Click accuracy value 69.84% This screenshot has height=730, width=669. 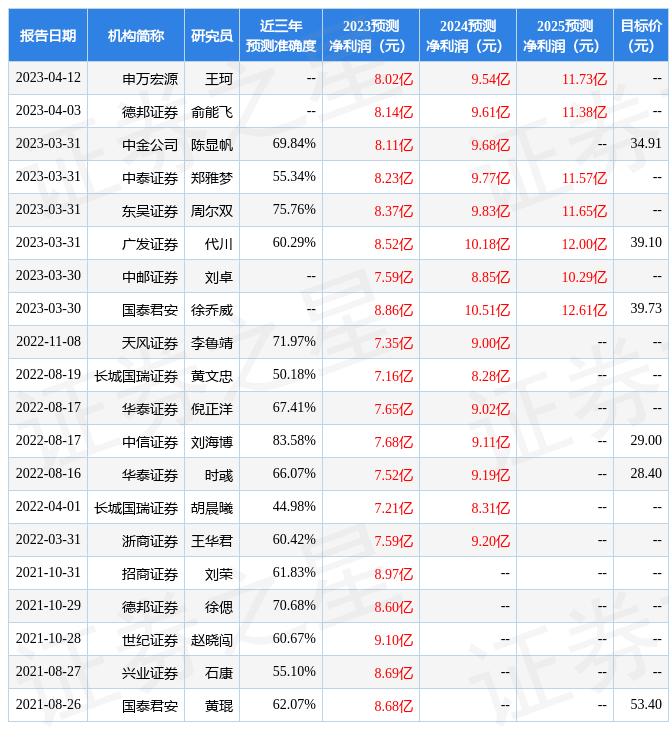tap(294, 144)
